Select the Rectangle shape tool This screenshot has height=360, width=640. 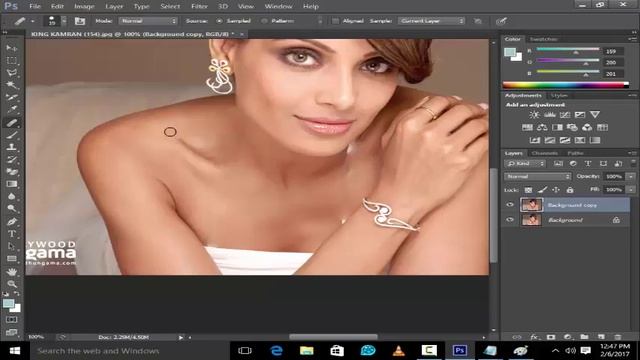[12, 258]
